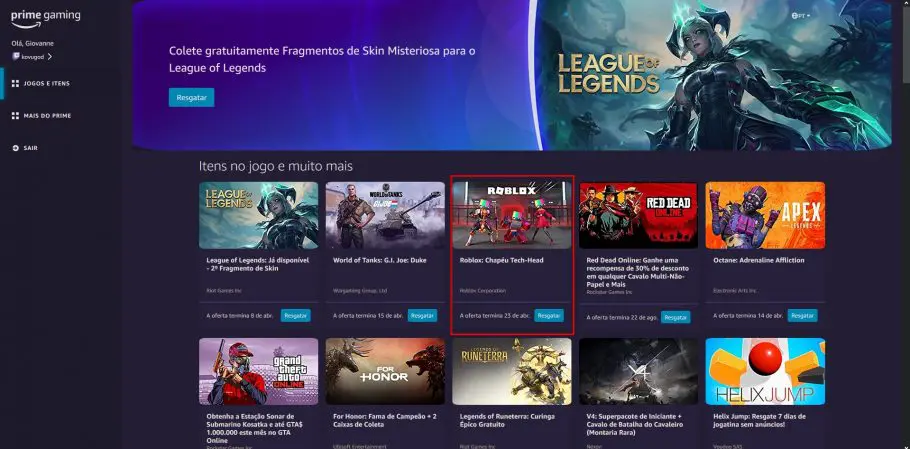Open the V4 offer thumbnail
Viewport: 910px width, 449px height.
click(638, 371)
